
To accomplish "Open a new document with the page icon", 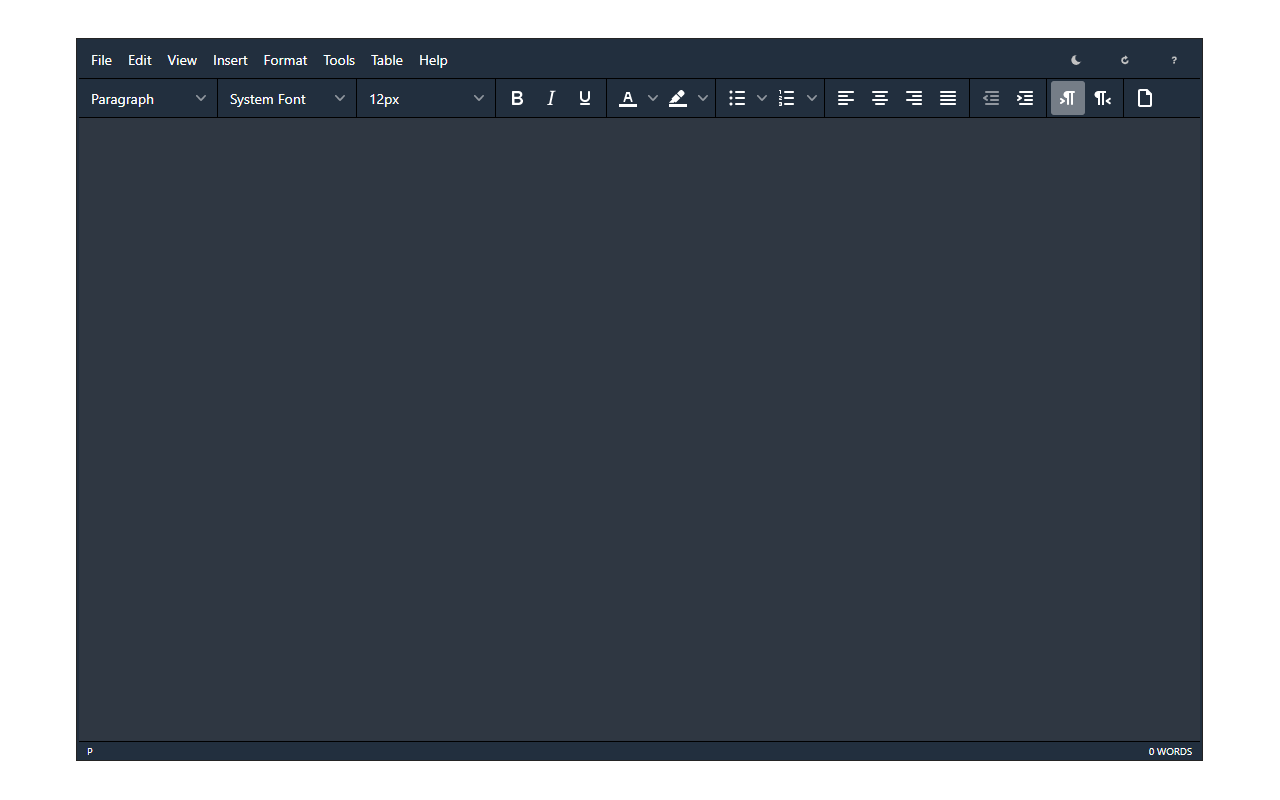I will pyautogui.click(x=1145, y=98).
